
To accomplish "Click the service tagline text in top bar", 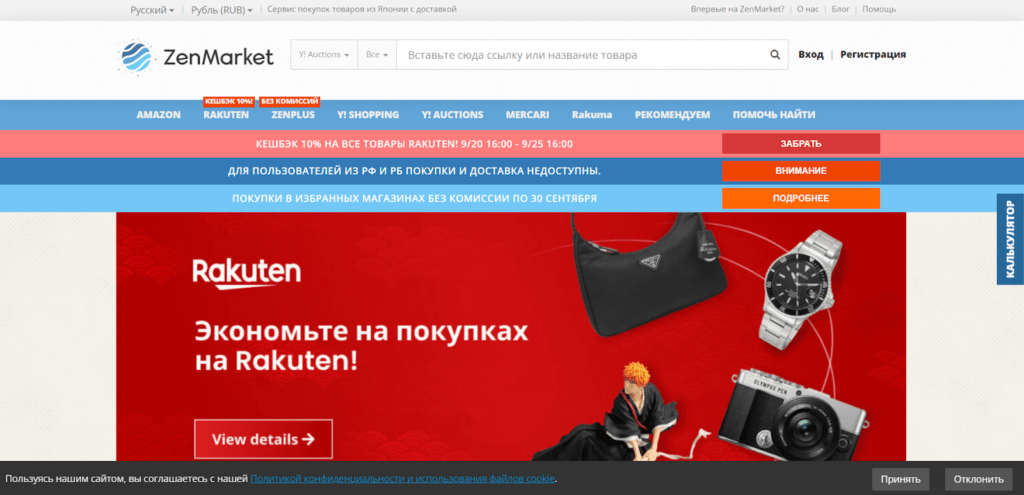I will point(362,9).
